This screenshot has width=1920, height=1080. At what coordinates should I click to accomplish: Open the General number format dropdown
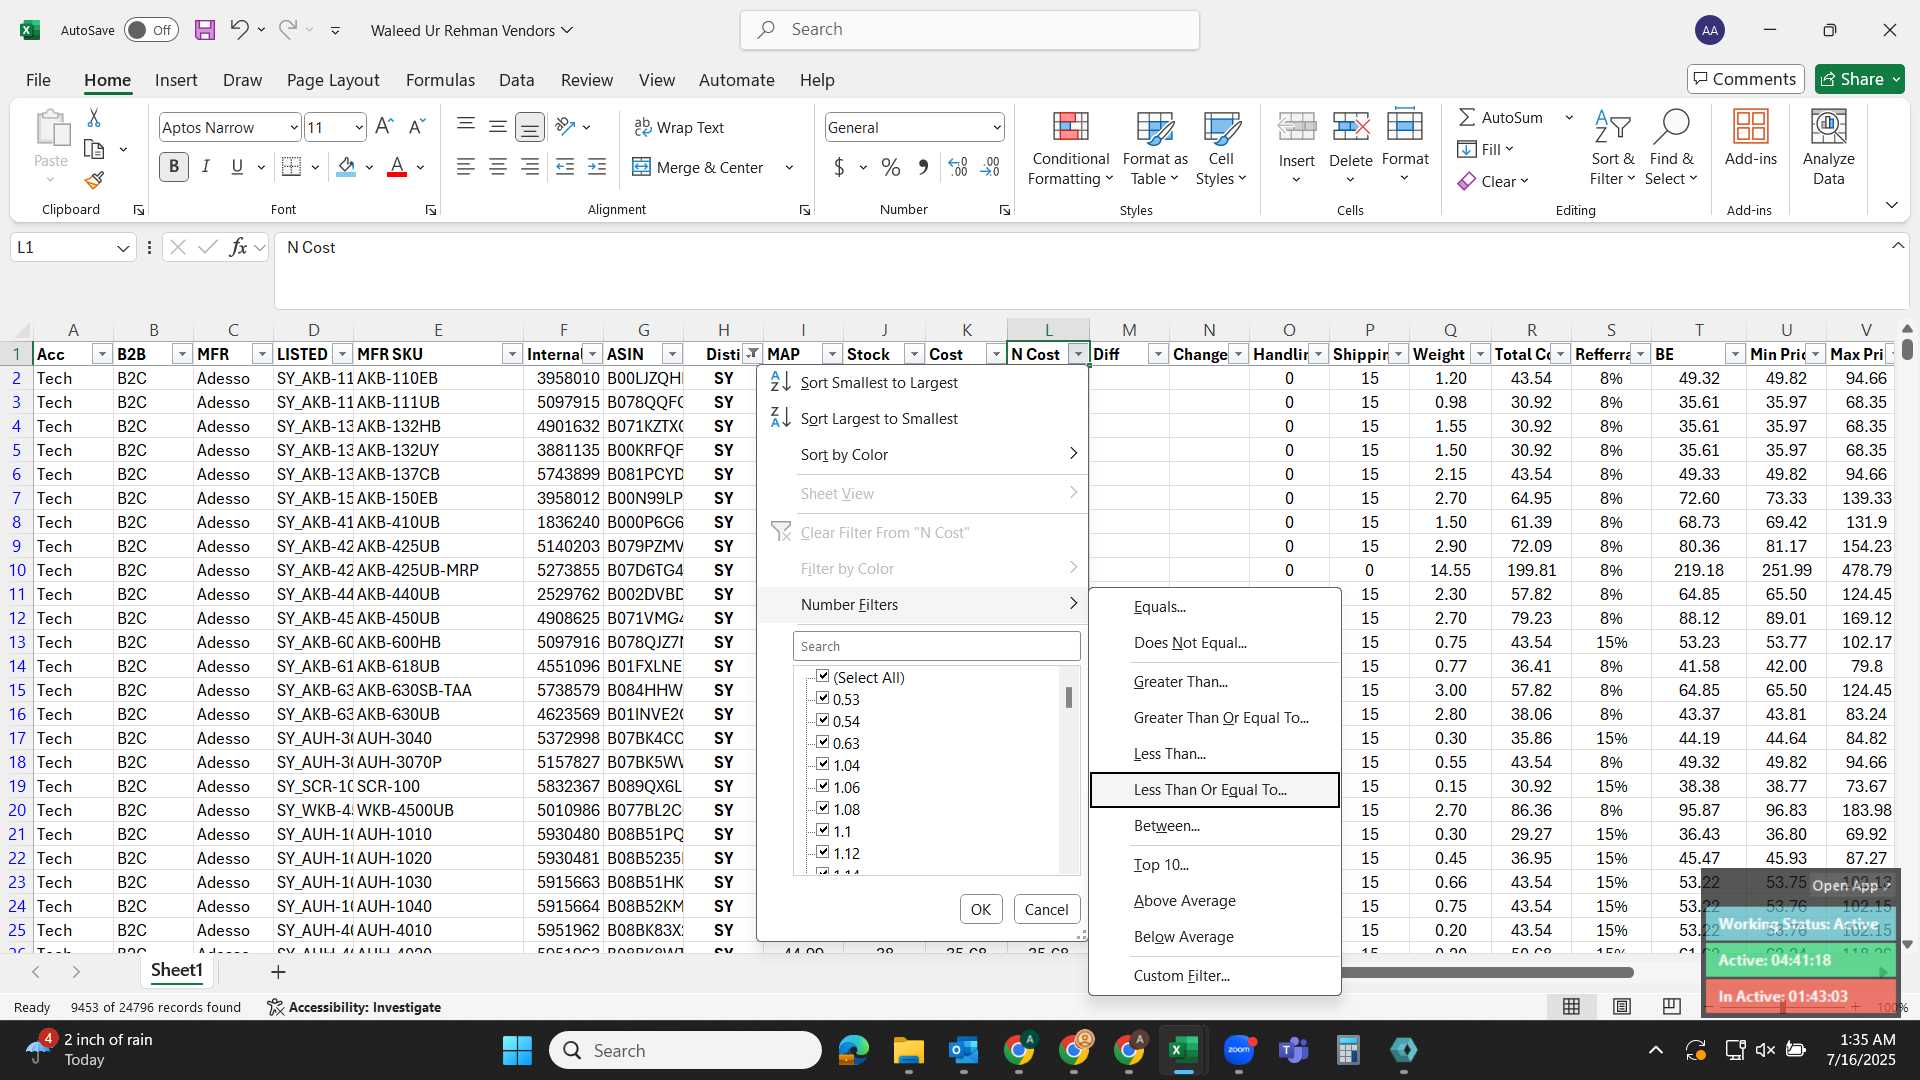pos(996,127)
